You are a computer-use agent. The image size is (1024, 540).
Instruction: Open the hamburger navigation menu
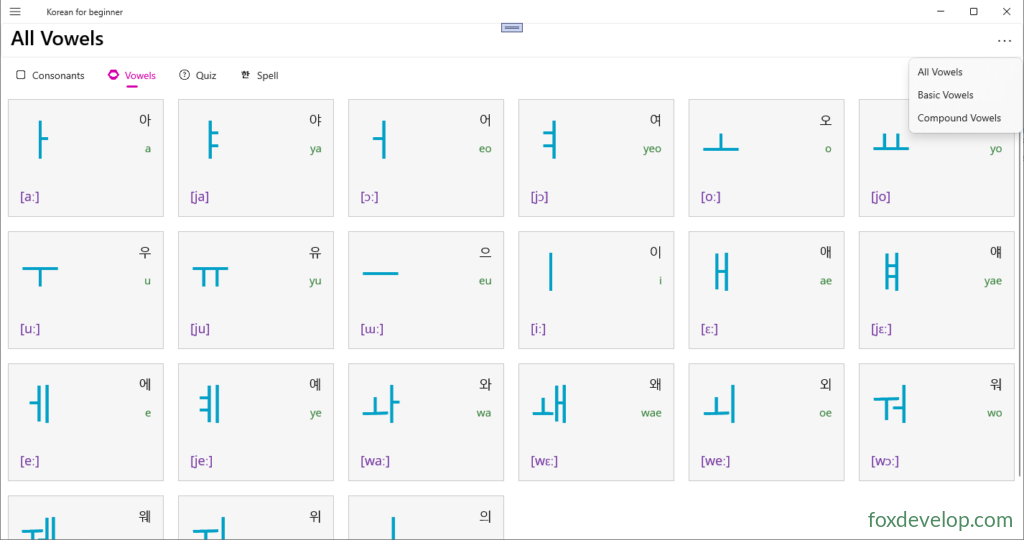[15, 12]
